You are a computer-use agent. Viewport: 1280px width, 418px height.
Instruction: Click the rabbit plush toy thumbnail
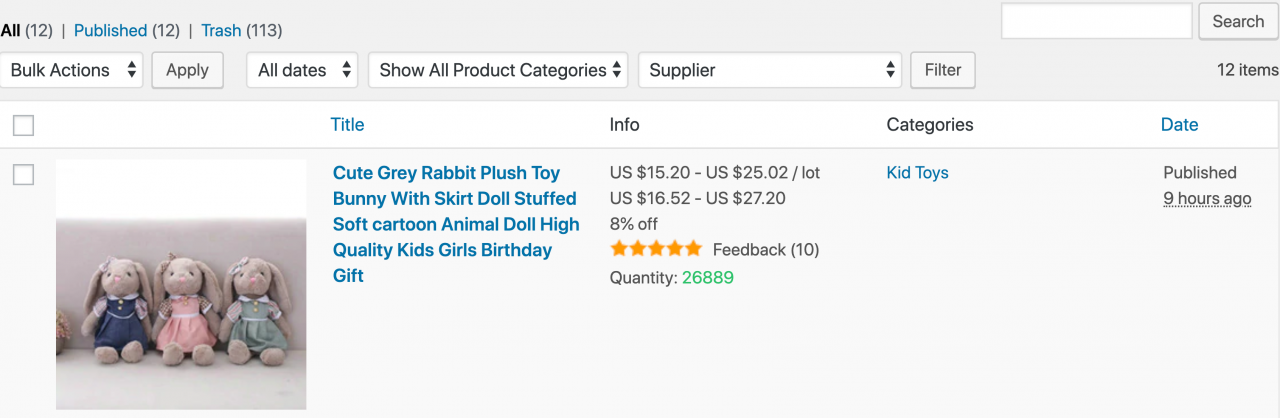click(181, 285)
